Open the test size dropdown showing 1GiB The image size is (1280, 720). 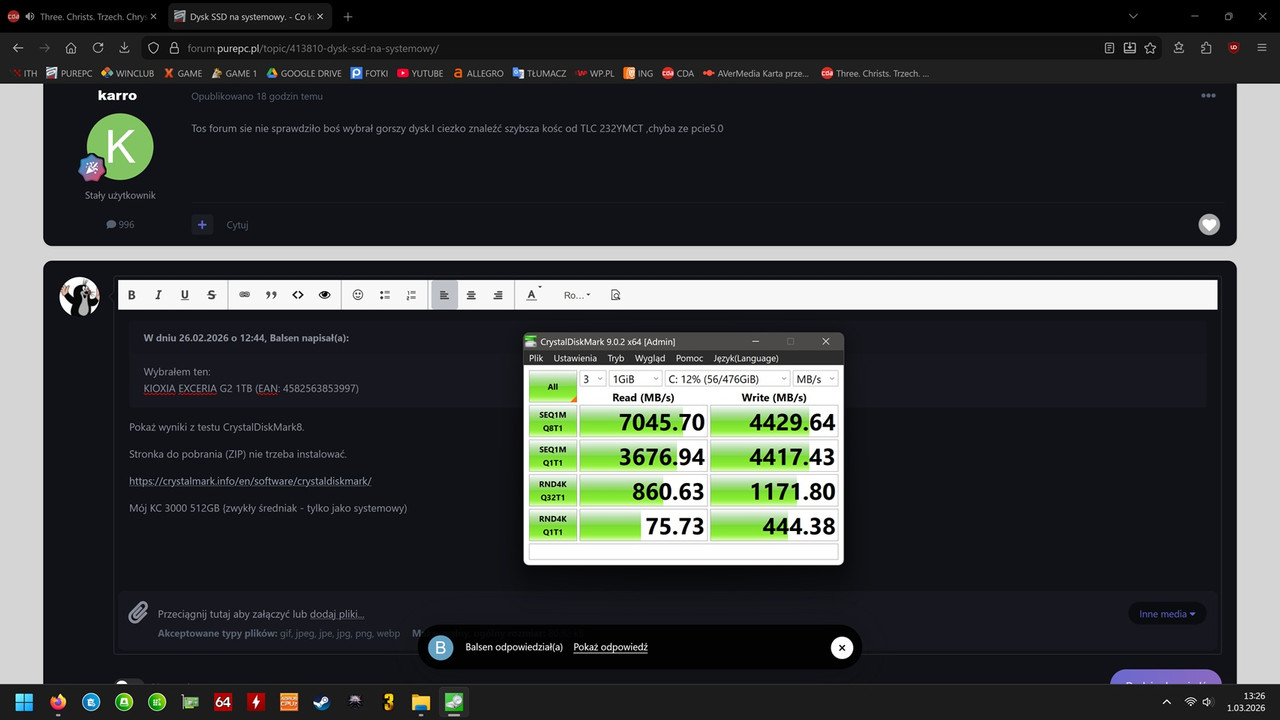635,379
